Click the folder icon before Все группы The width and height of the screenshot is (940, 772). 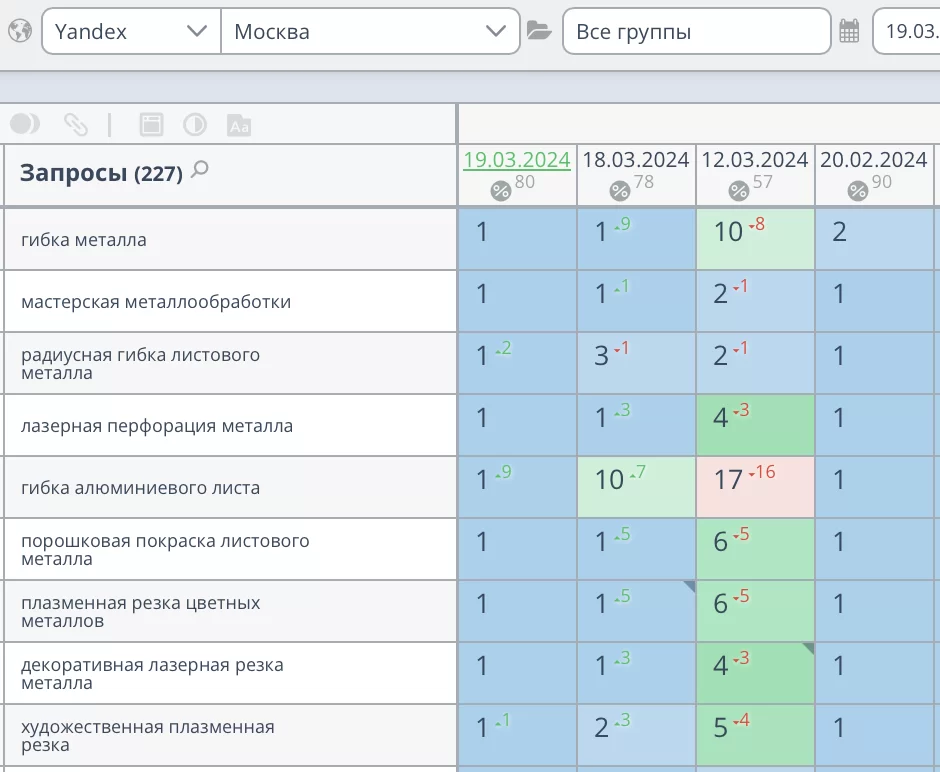point(539,31)
